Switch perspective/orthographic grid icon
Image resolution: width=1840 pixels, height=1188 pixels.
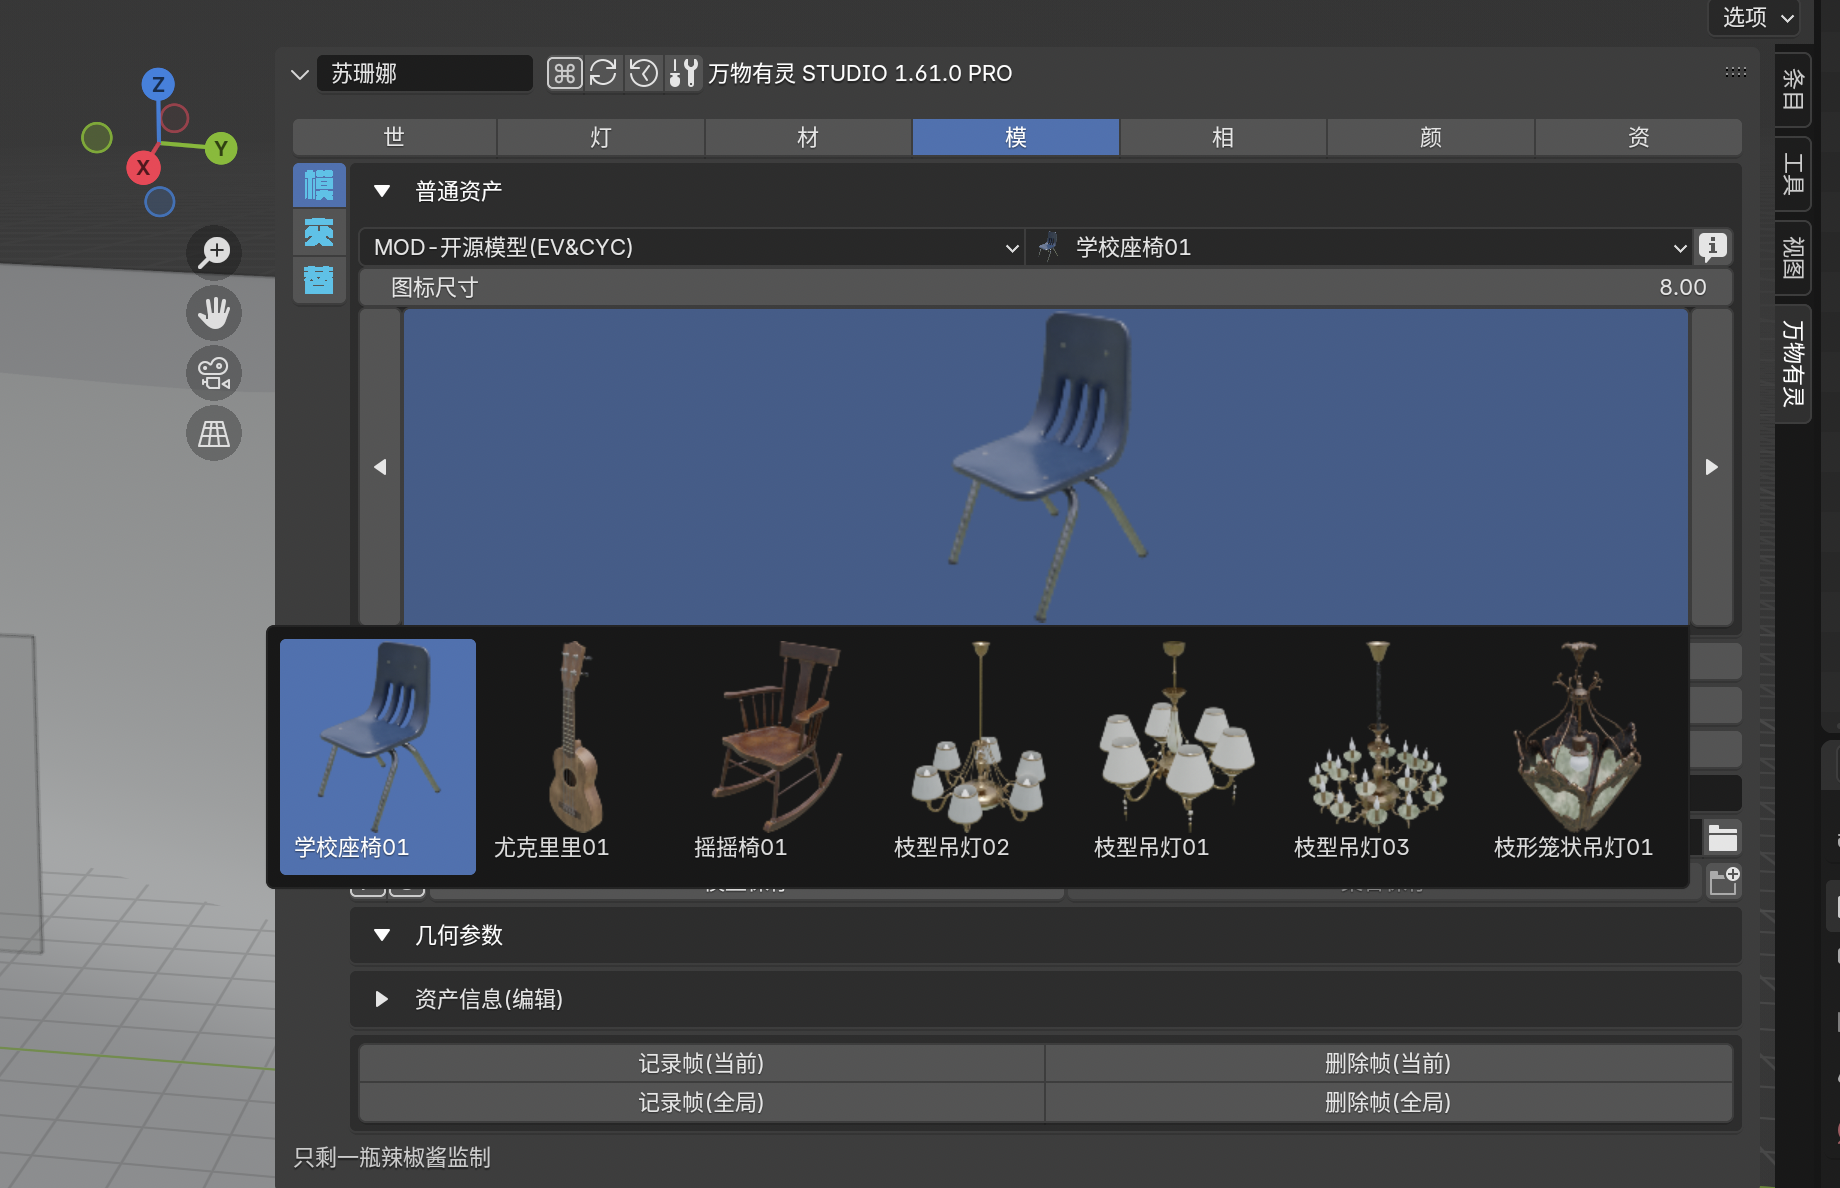(214, 433)
